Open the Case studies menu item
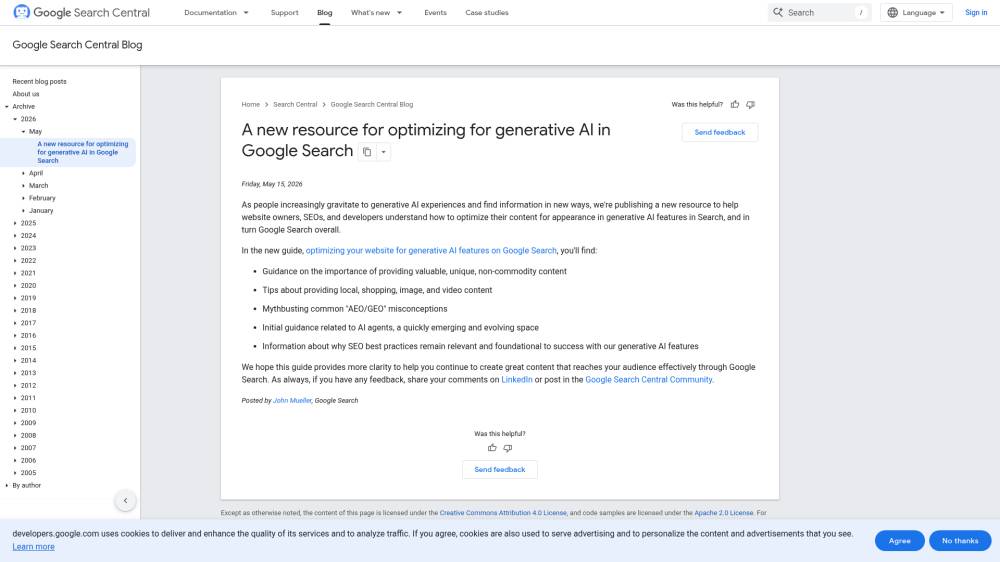Screen dimensions: 1000x562 click(487, 12)
